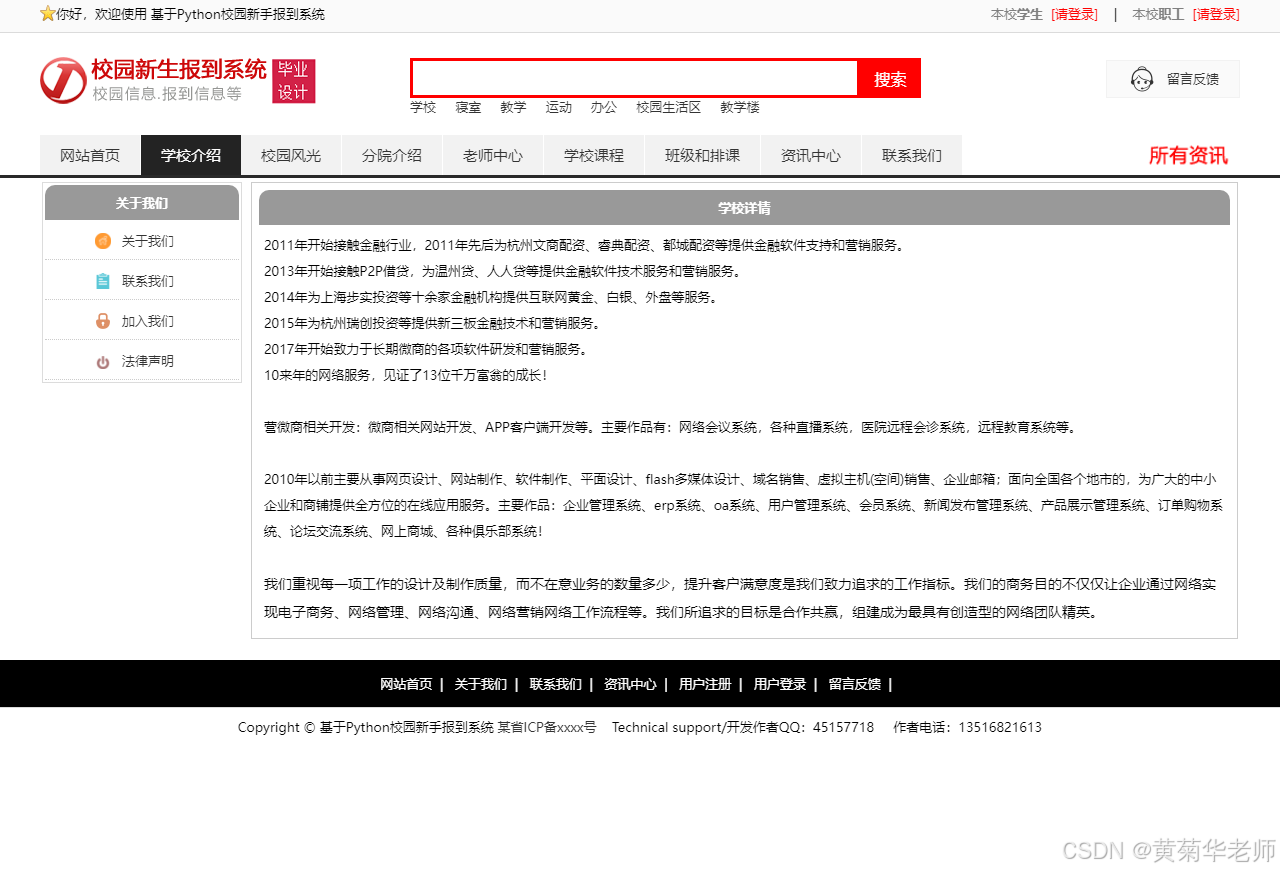Screen dimensions: 1280x872
Task: Open the 所有资讯 link
Action: (1188, 156)
